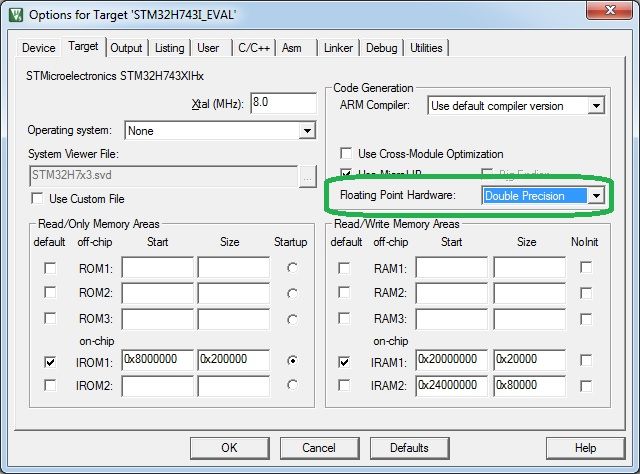This screenshot has height=474, width=640.
Task: Confirm settings with the OK button
Action: 230,448
